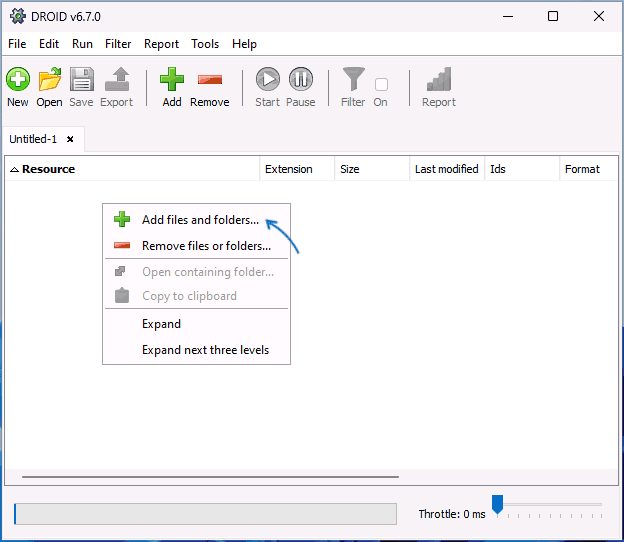Open the Tools menu
This screenshot has height=542, width=624.
click(x=205, y=44)
